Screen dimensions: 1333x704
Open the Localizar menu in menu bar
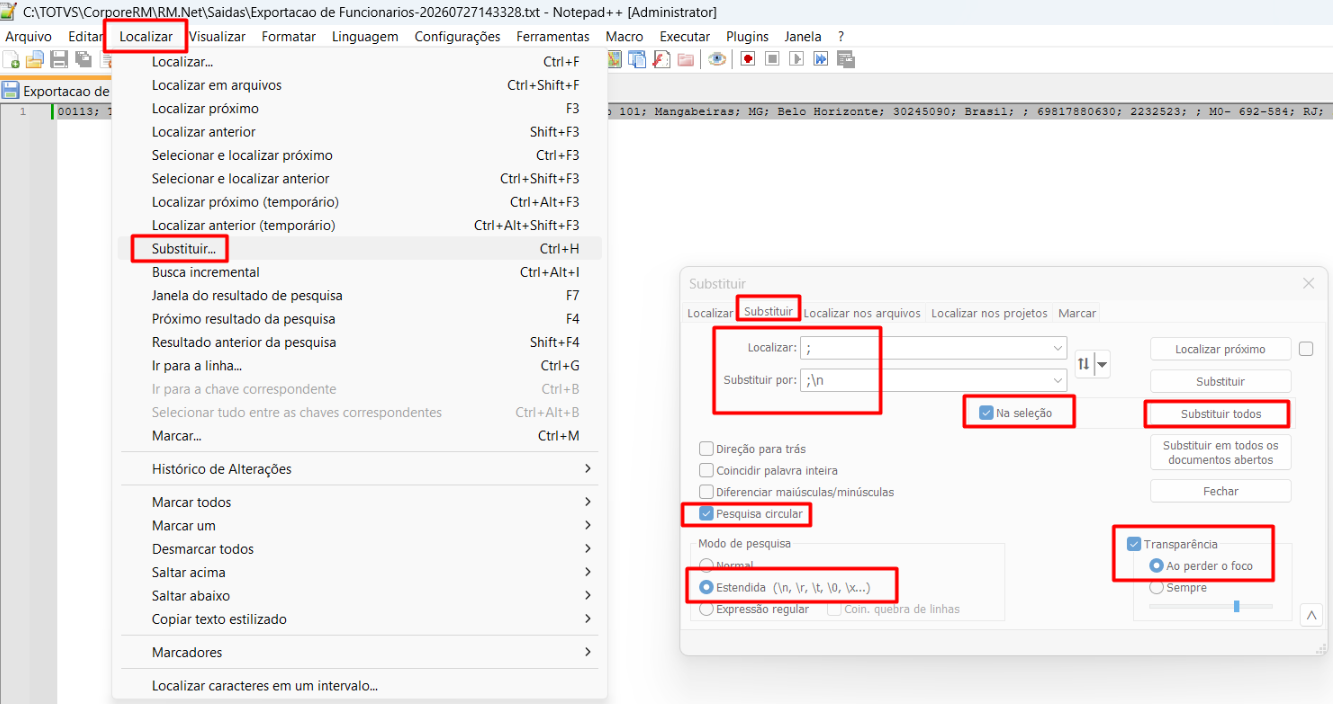[146, 36]
